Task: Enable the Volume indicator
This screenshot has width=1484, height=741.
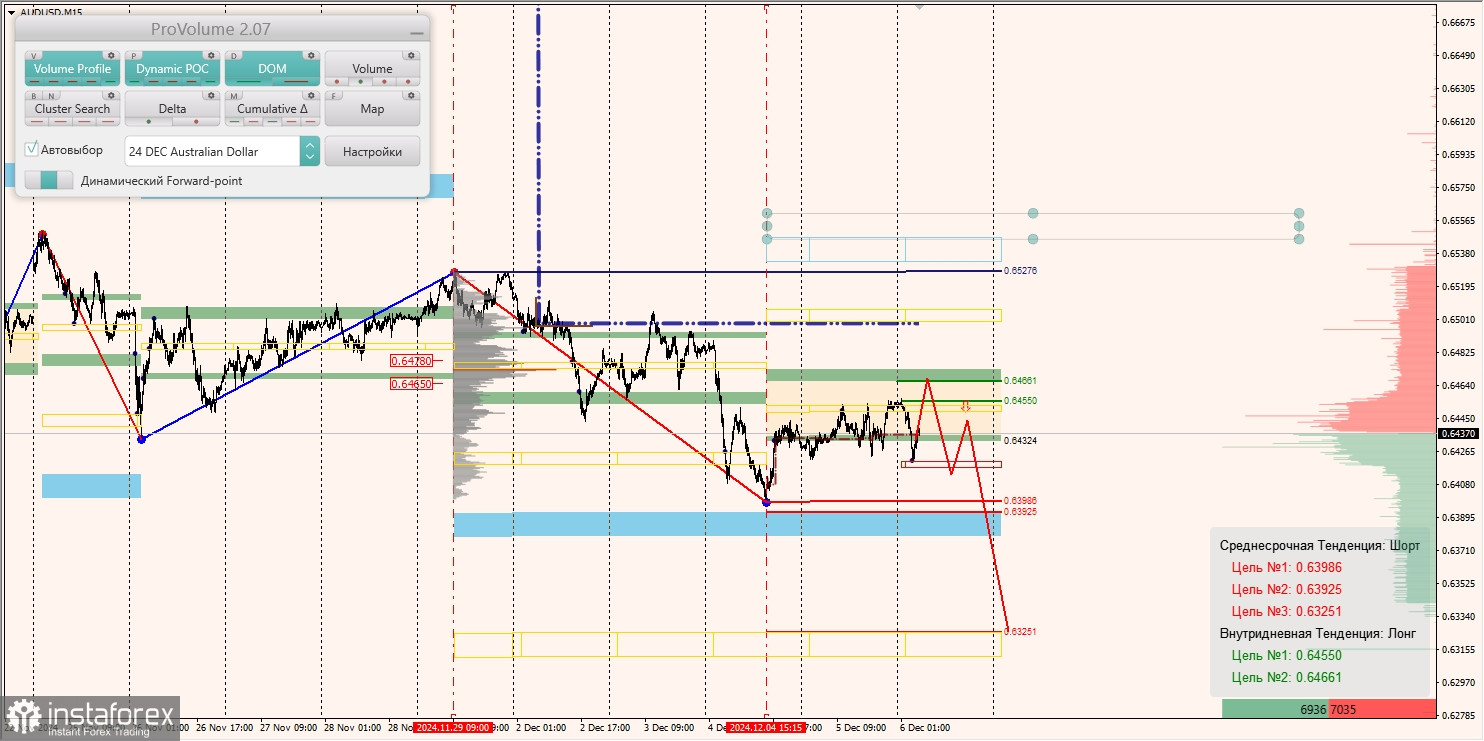Action: click(372, 69)
